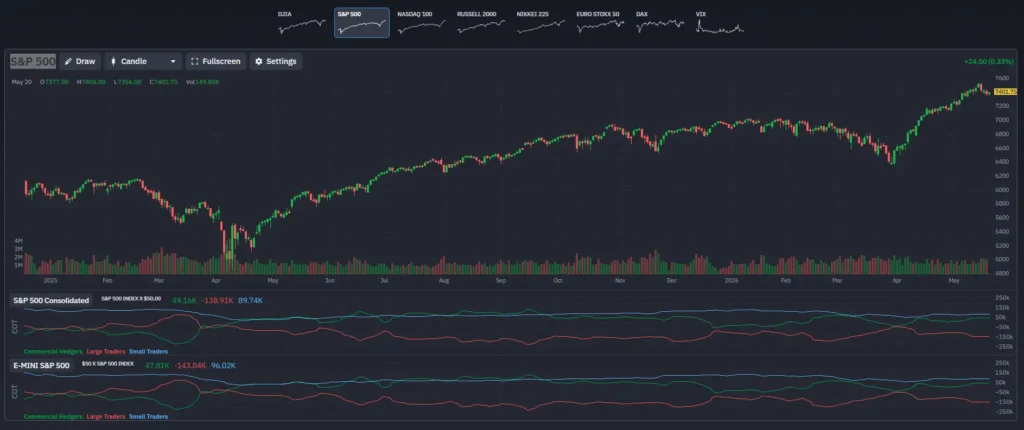Image resolution: width=1024 pixels, height=430 pixels.
Task: Click the 5400 price axis label
Action: 1002,231
